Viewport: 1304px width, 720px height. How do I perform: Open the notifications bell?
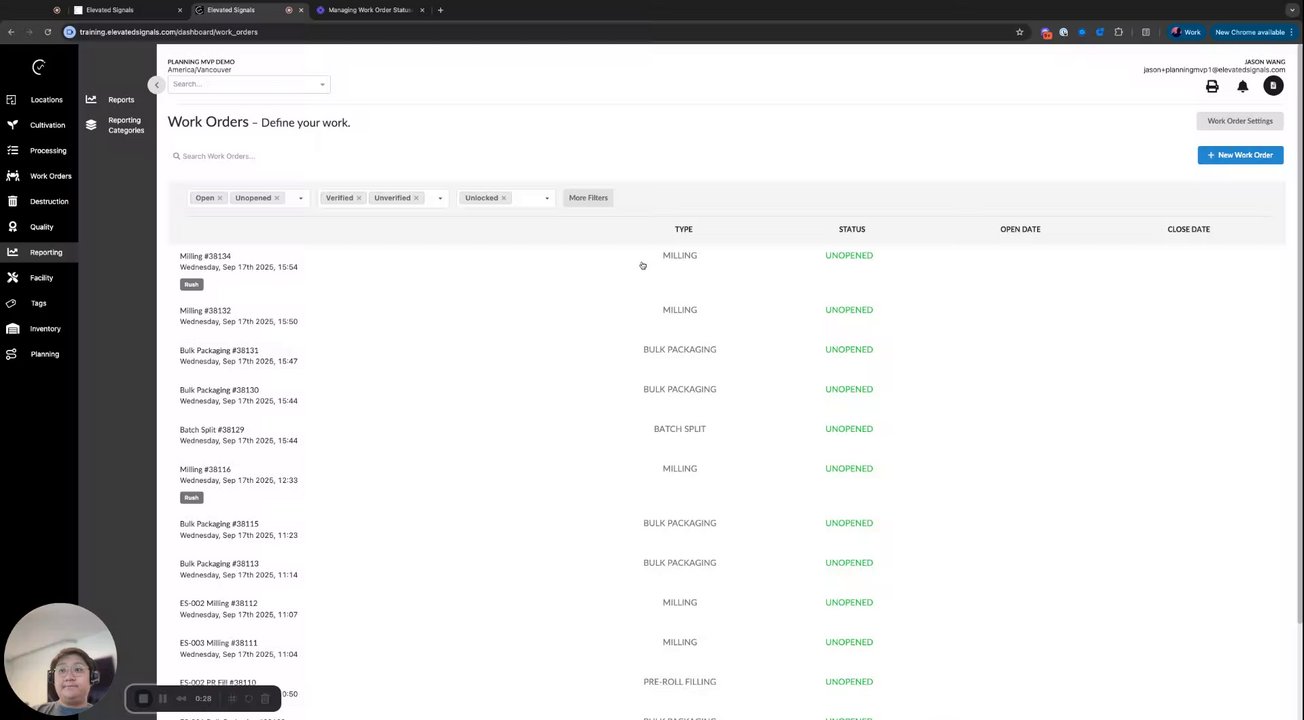1243,87
